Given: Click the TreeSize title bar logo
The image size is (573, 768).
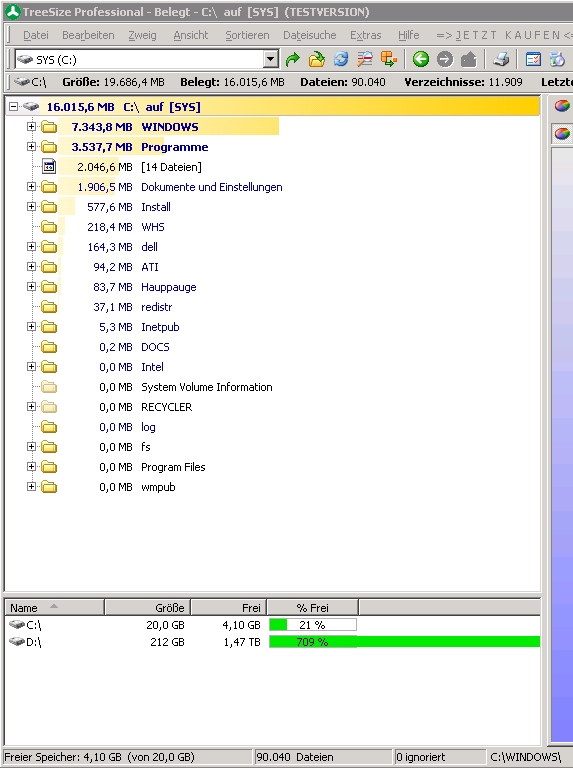Looking at the screenshot, I should [x=13, y=12].
